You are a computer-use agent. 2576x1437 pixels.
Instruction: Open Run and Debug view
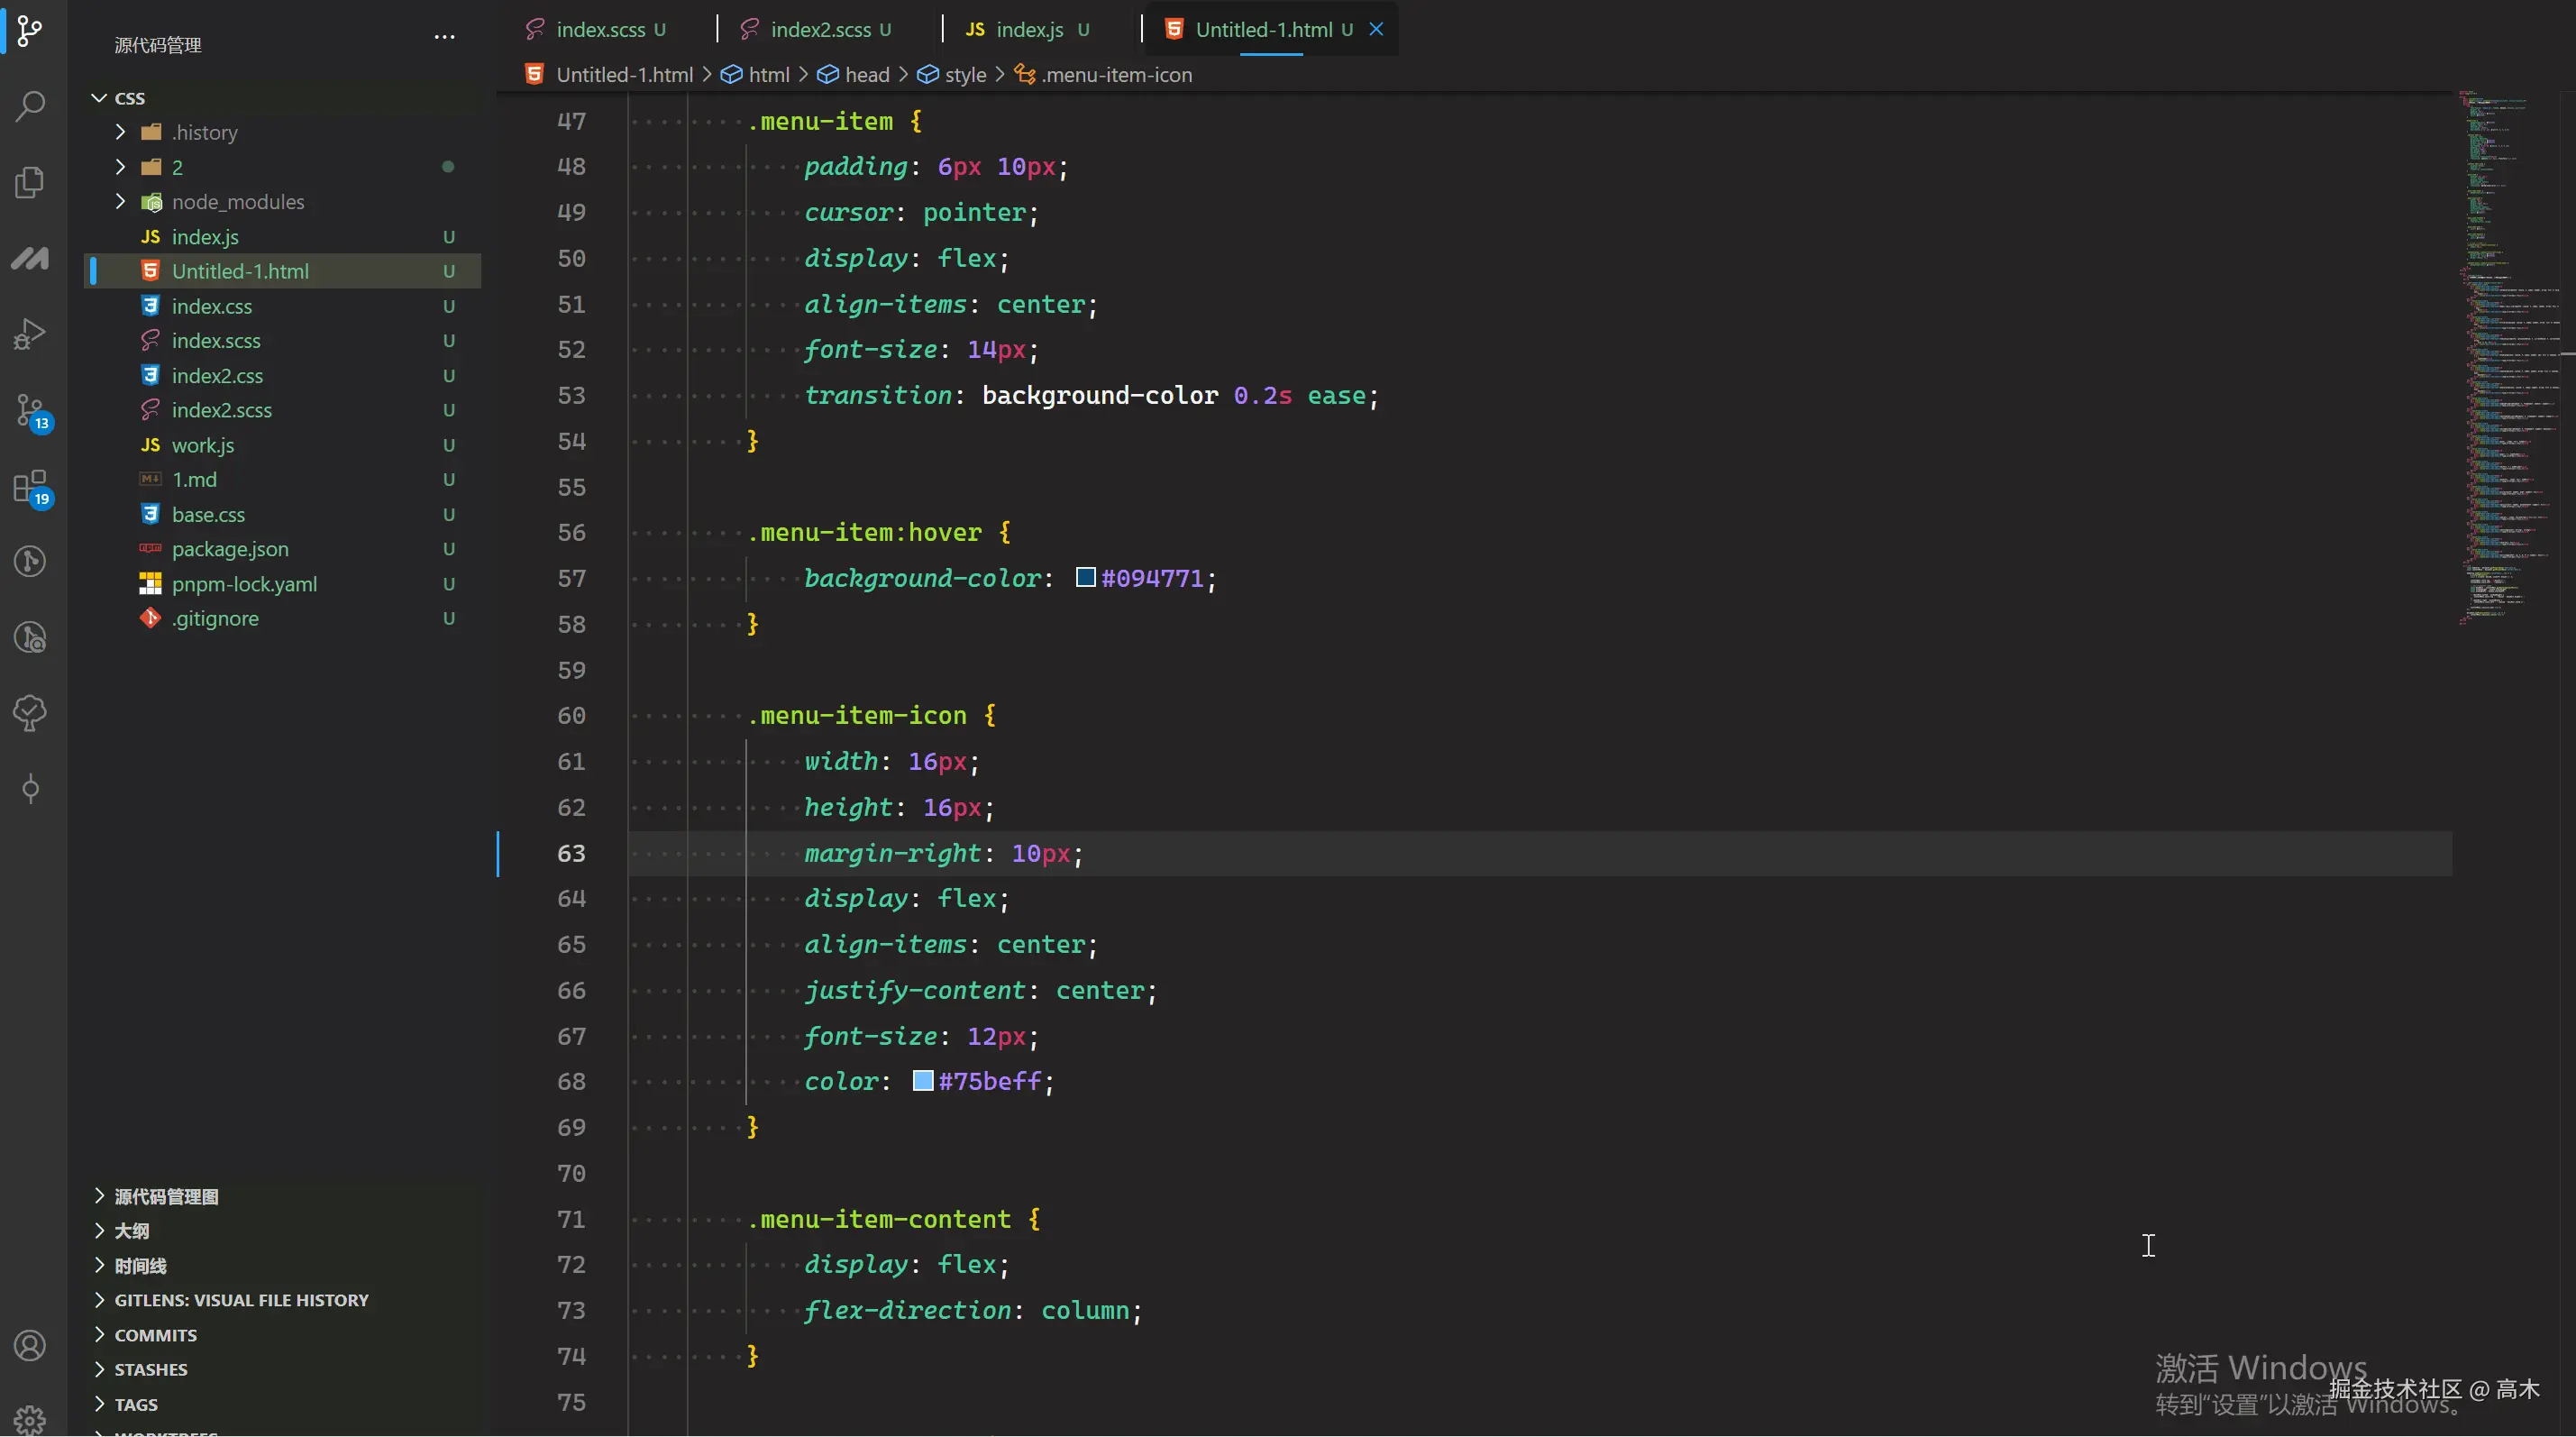tap(30, 333)
